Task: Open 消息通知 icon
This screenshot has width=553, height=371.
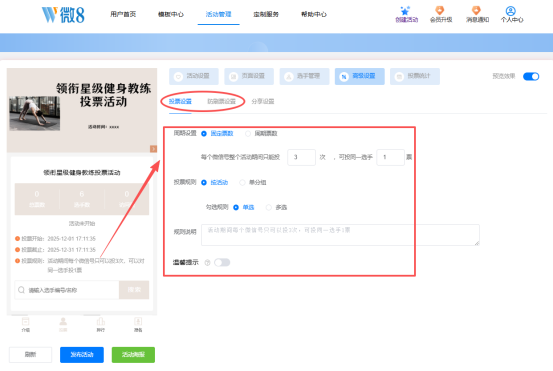Action: 476,10
